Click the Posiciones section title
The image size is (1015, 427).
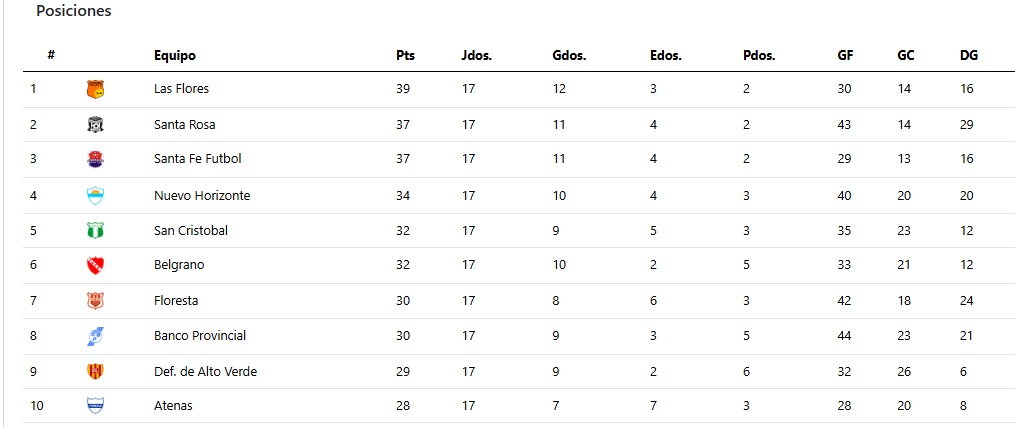74,11
